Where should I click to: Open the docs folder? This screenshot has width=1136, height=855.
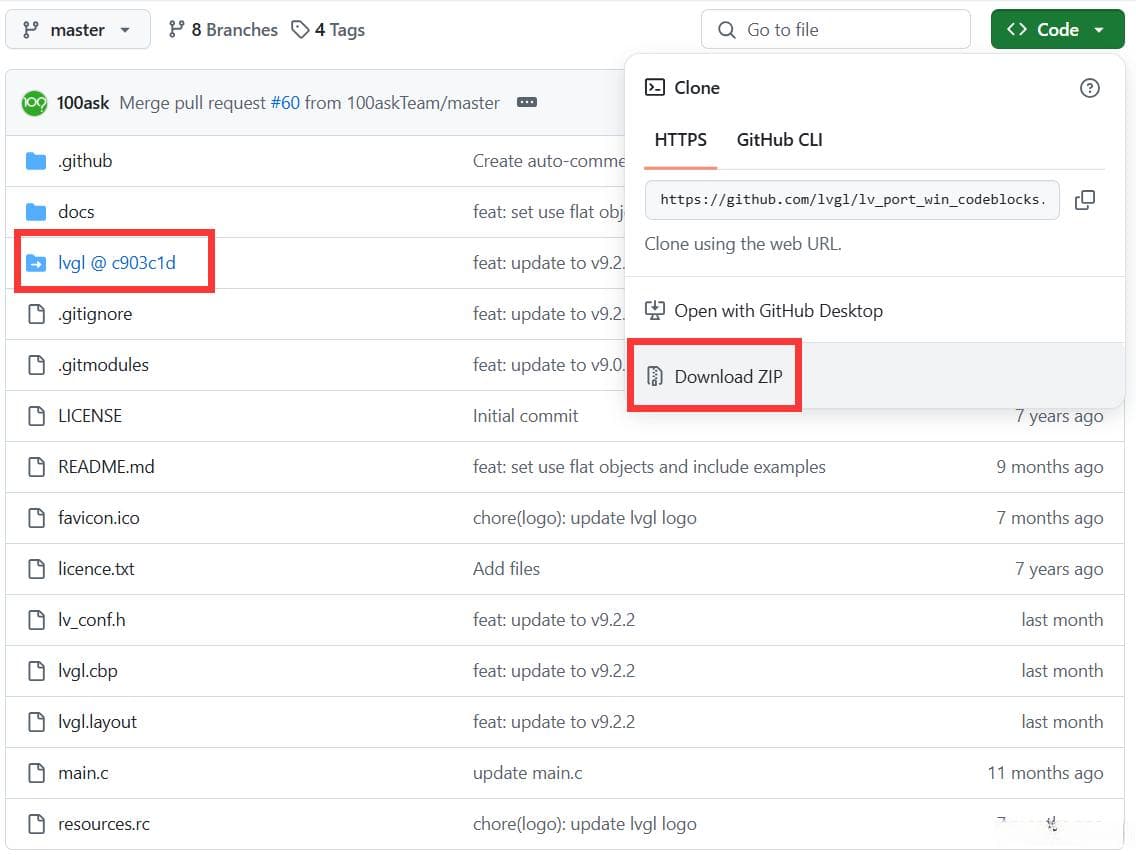[76, 212]
